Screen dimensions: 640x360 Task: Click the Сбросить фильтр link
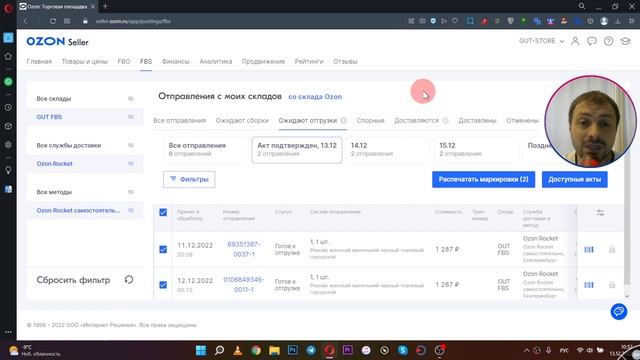point(73,280)
